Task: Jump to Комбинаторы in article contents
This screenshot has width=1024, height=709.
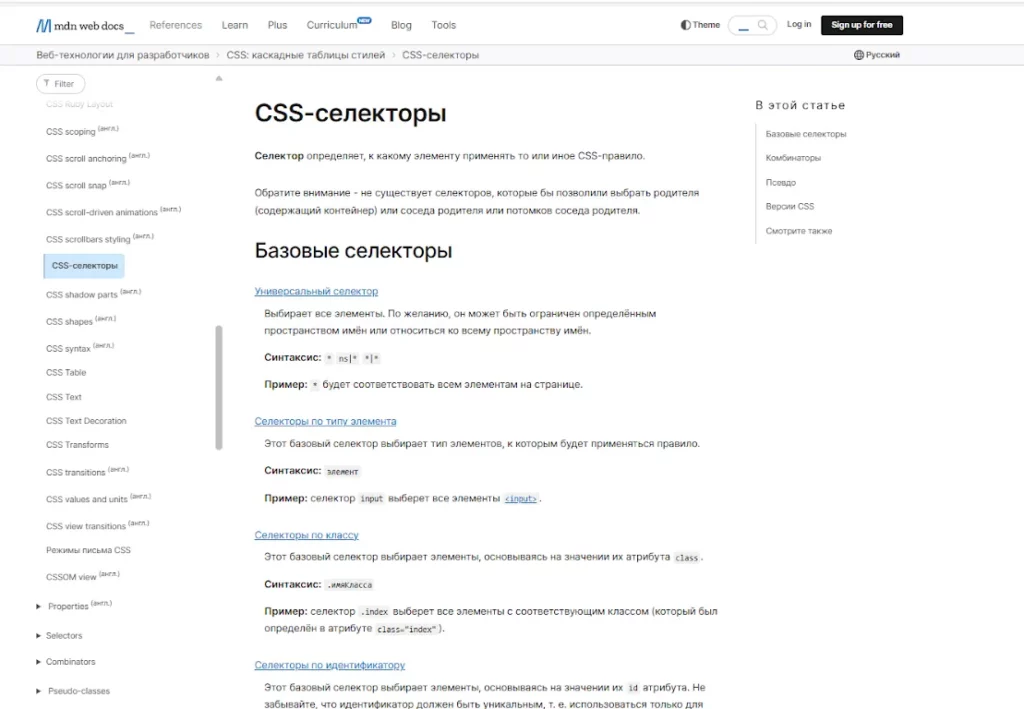Action: coord(793,158)
